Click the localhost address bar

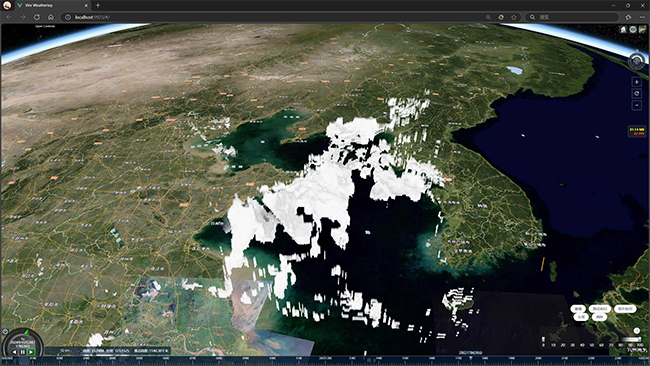[274, 17]
